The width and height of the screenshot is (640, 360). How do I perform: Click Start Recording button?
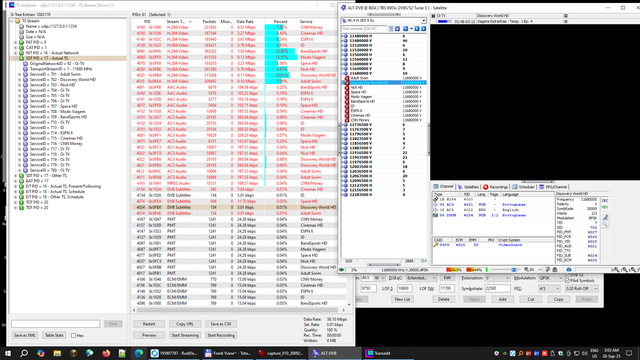[x=221, y=335]
